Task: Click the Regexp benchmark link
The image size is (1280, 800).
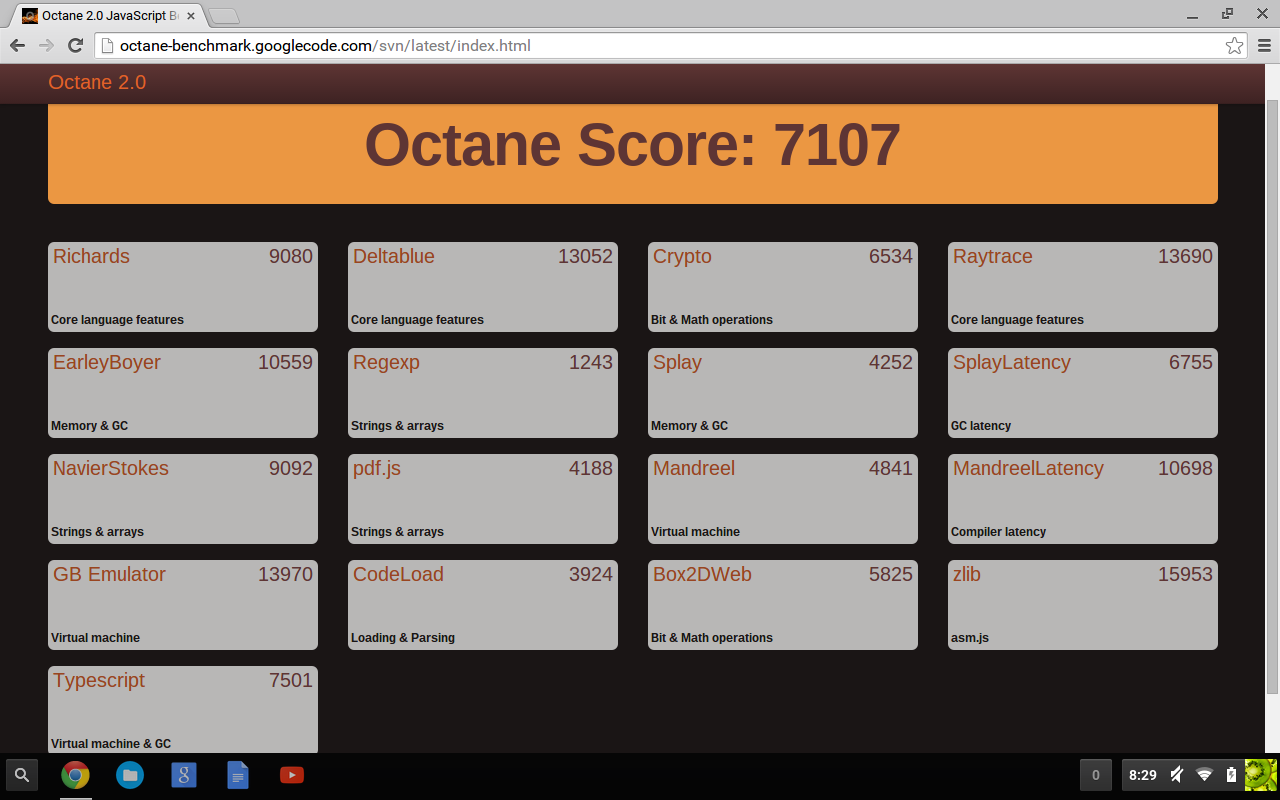Action: tap(386, 362)
